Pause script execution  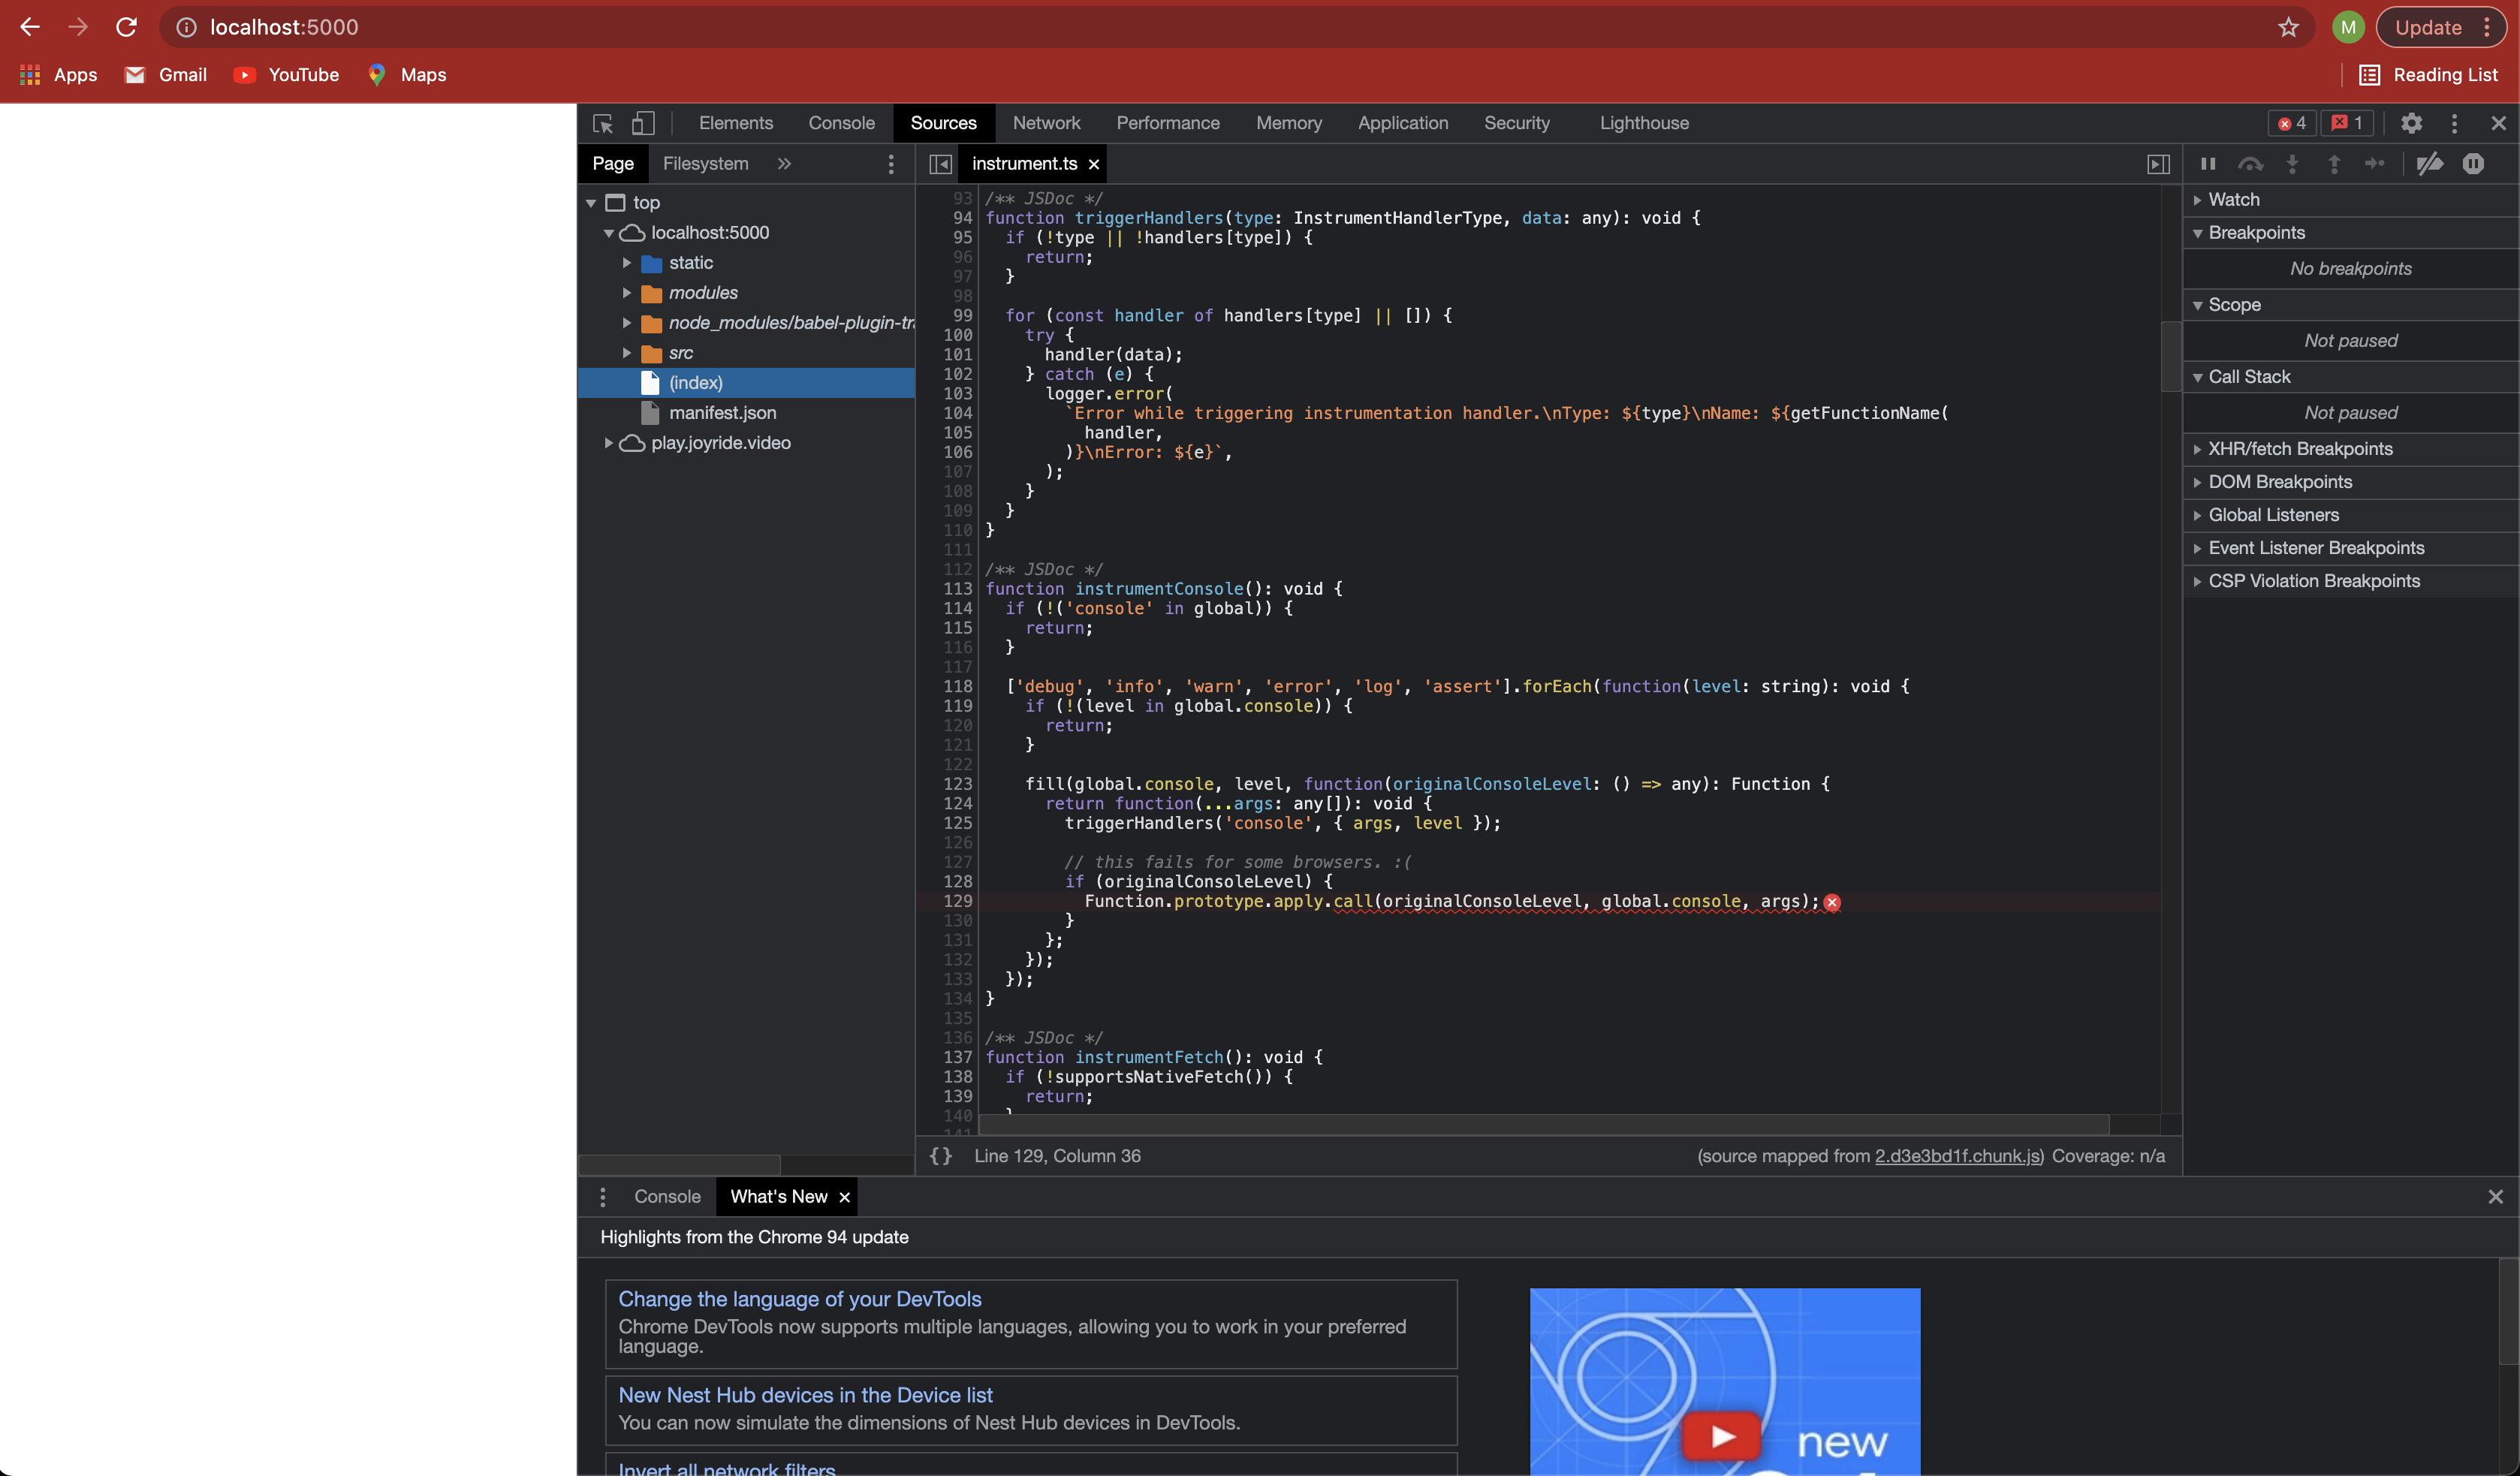(2208, 164)
